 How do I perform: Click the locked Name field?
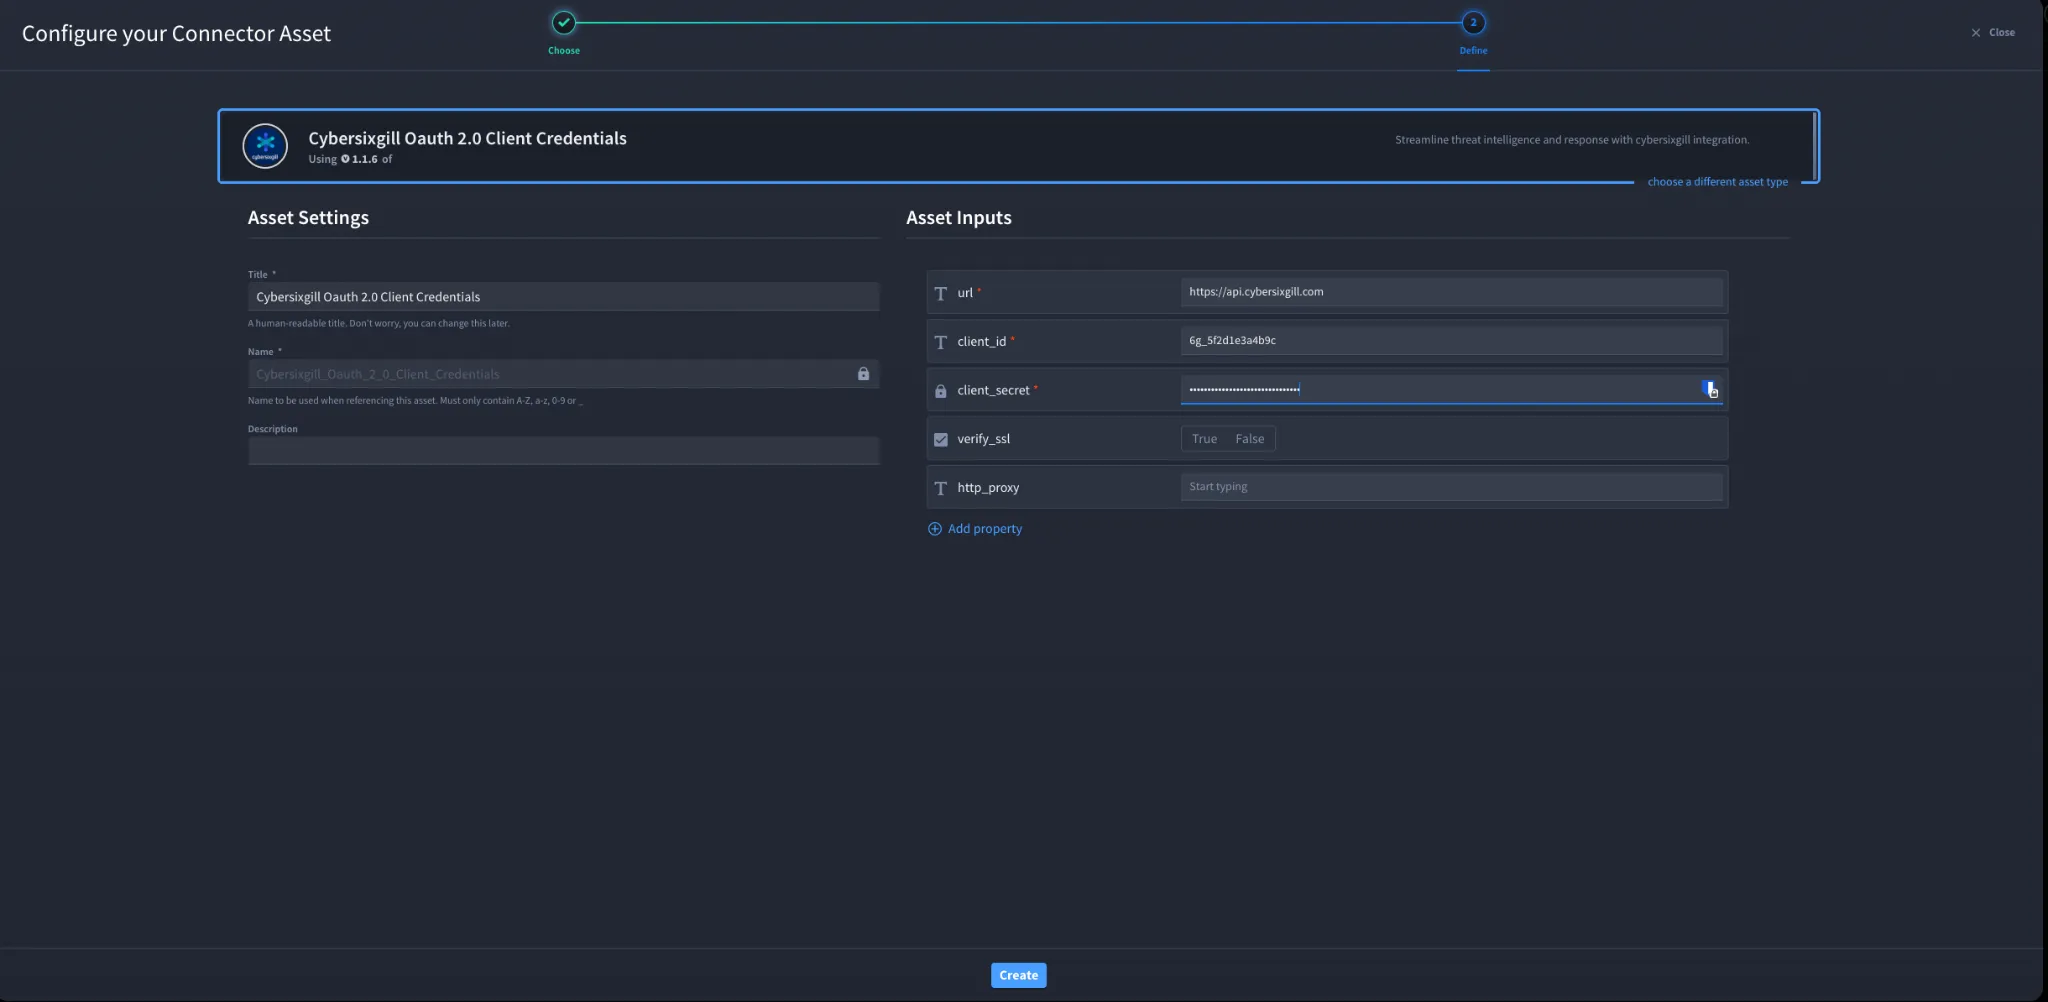563,374
